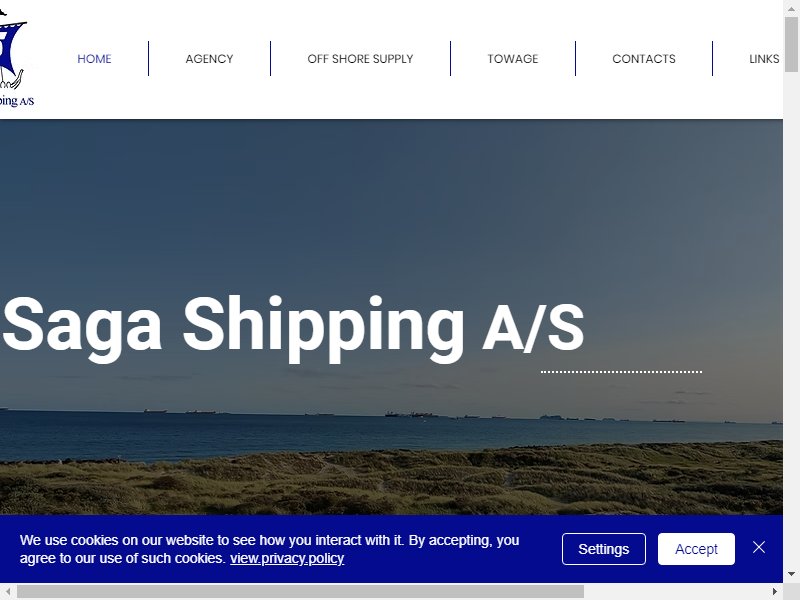This screenshot has height=600, width=800.
Task: Click the horizontal scrollbar left arrow
Action: tap(8, 591)
